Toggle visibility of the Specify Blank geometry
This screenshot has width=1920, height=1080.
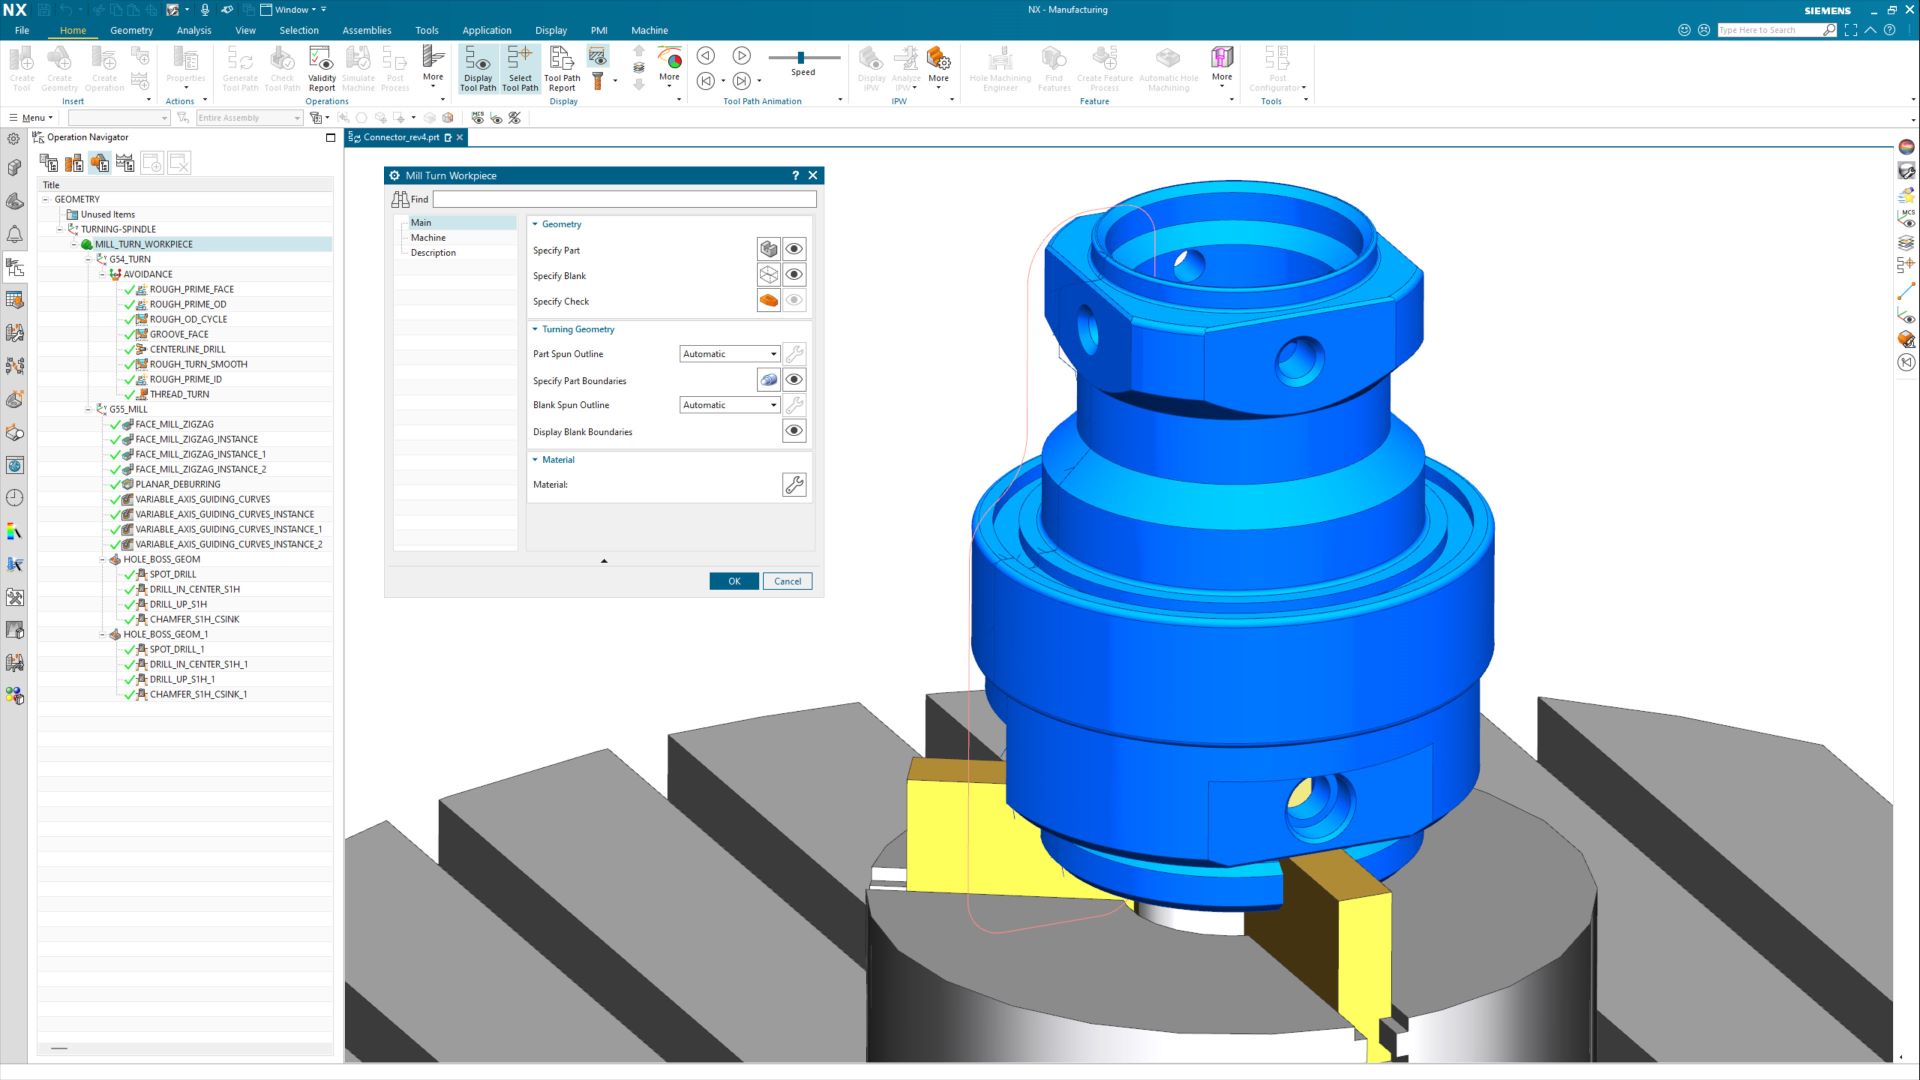point(793,275)
